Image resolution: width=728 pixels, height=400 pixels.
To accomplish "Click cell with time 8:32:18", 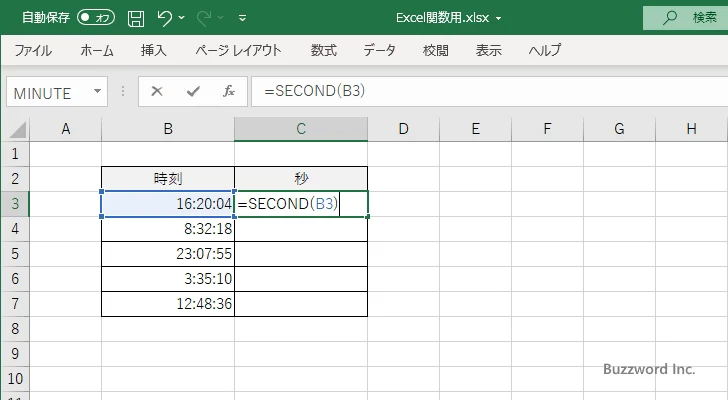I will click(x=168, y=229).
